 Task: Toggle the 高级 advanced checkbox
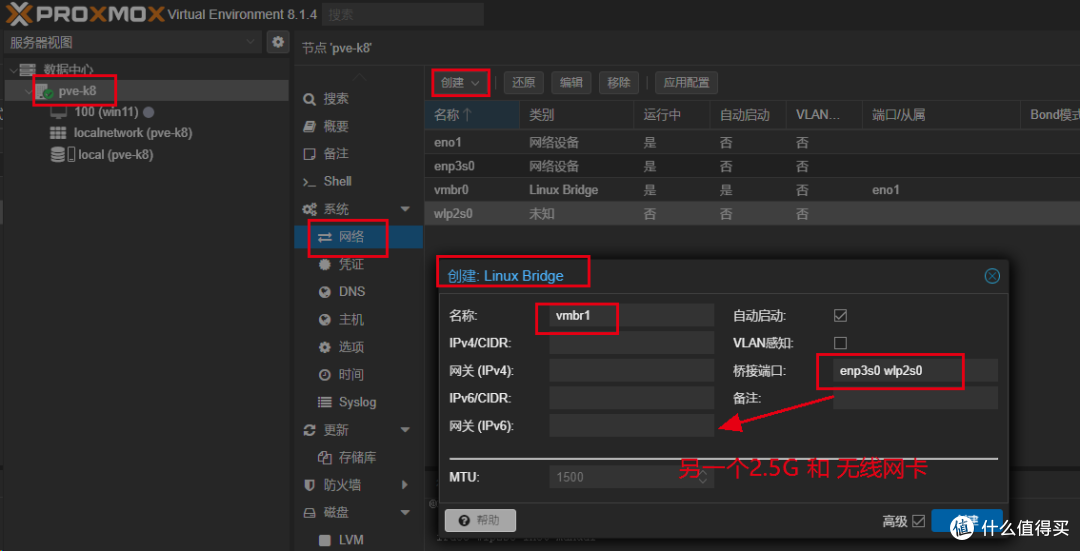coord(918,521)
